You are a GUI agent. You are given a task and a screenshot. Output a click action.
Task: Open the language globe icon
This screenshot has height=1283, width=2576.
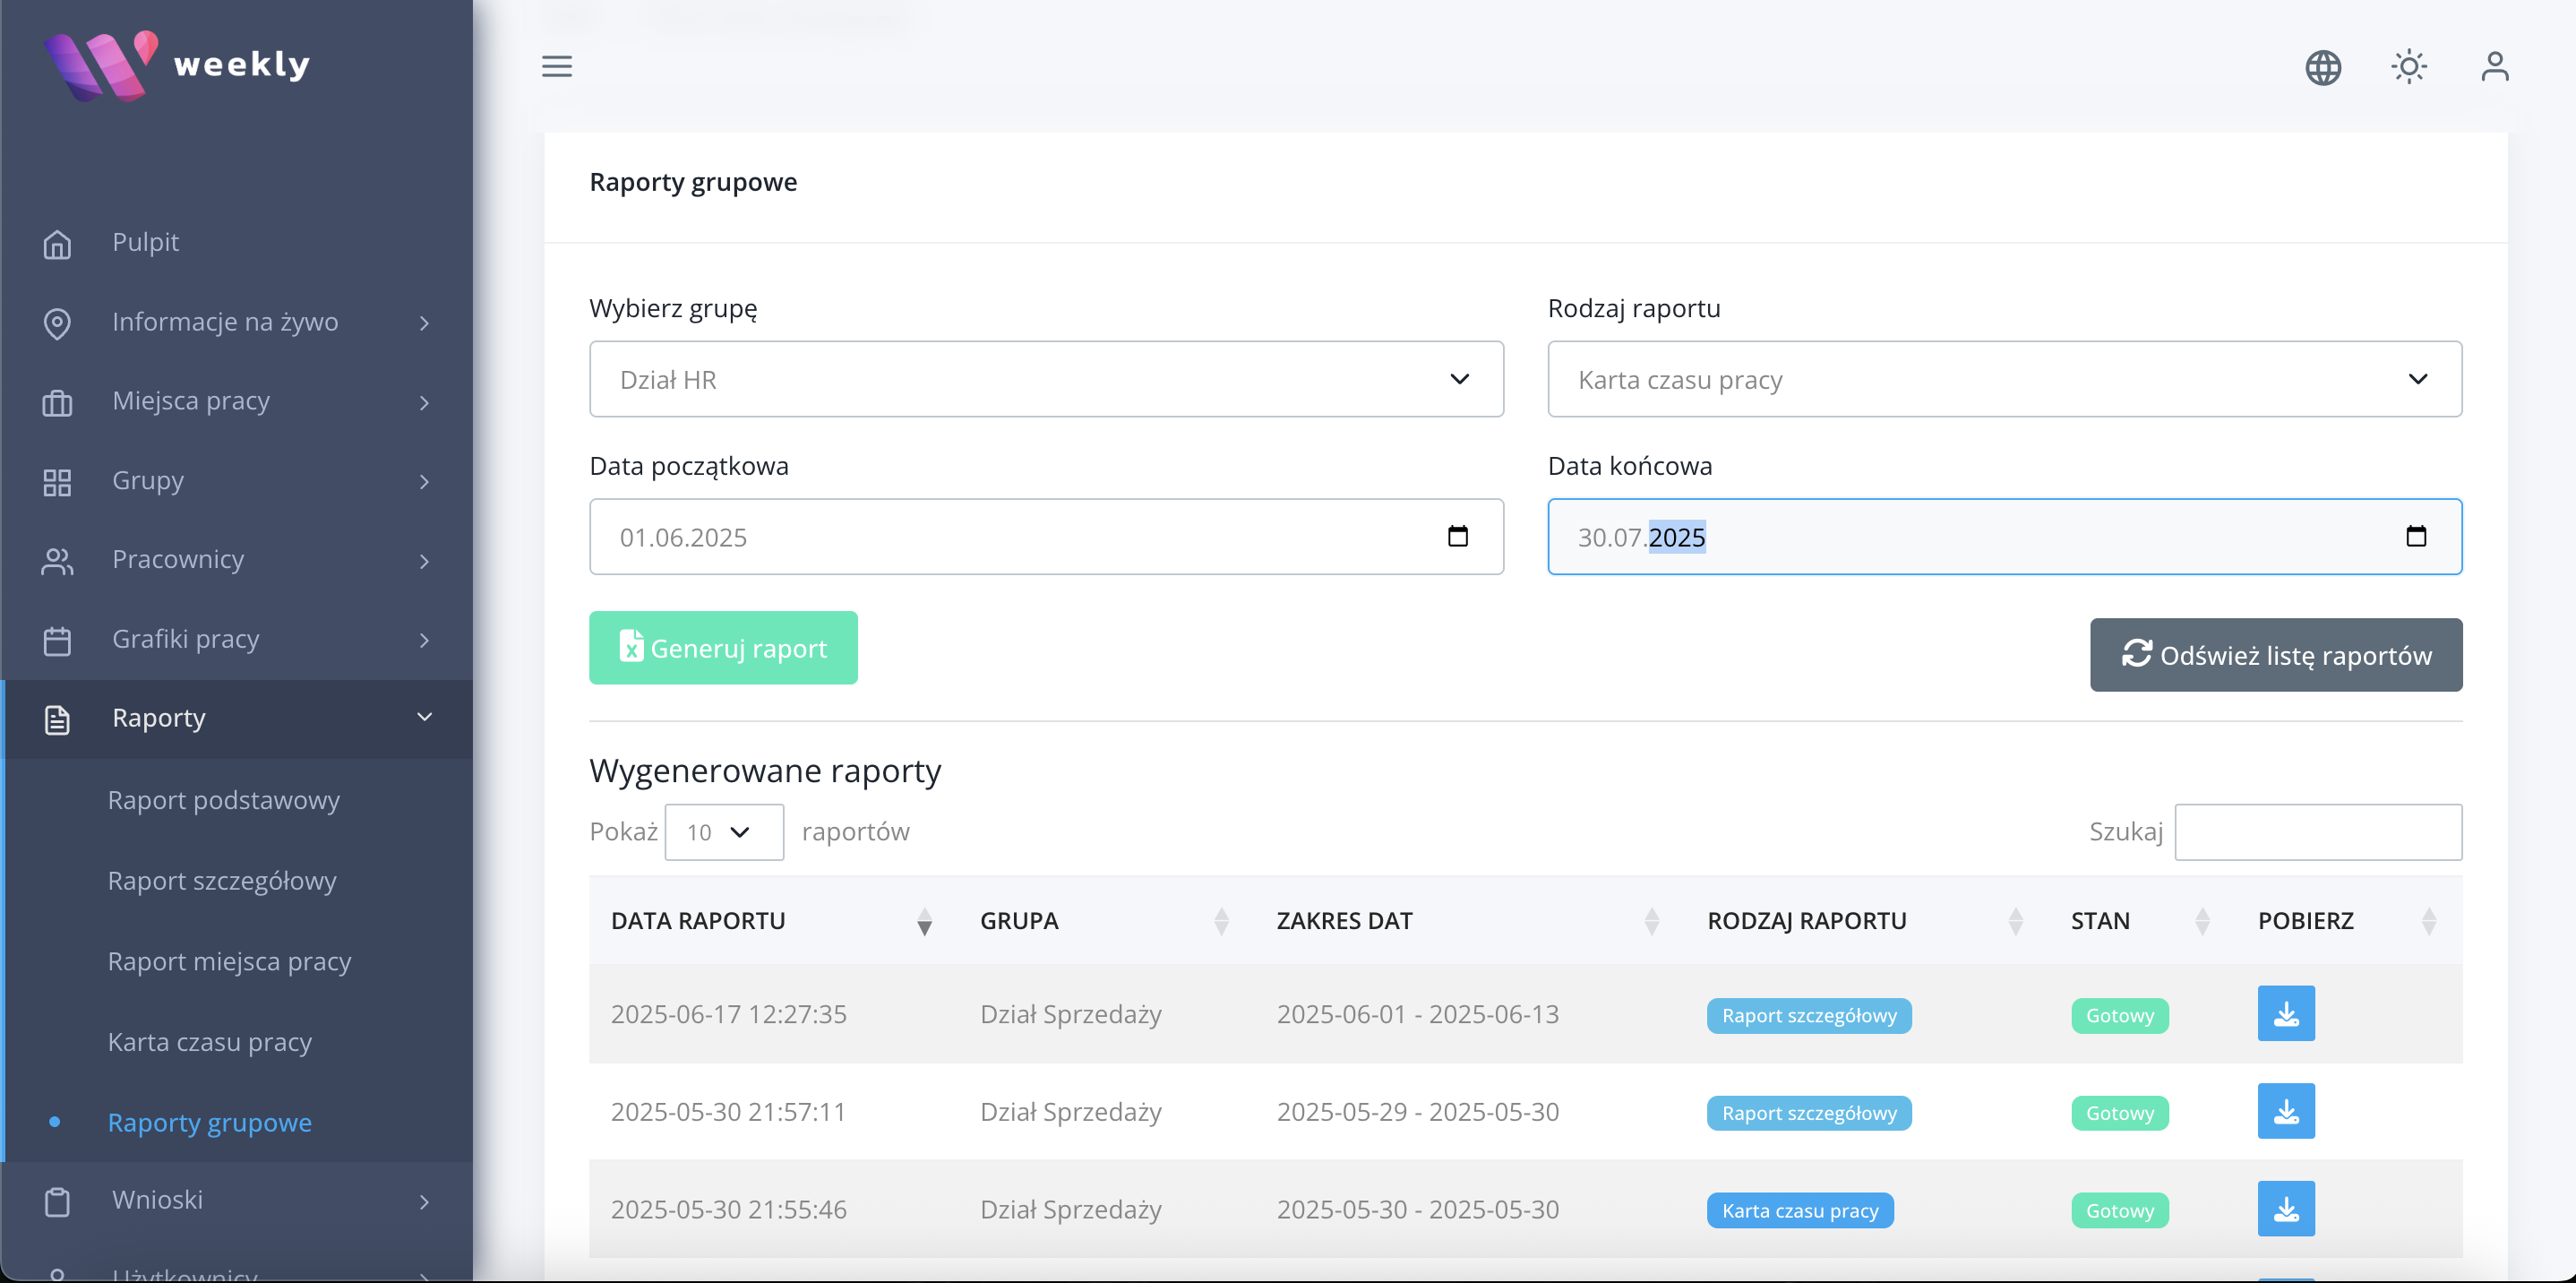[x=2322, y=67]
